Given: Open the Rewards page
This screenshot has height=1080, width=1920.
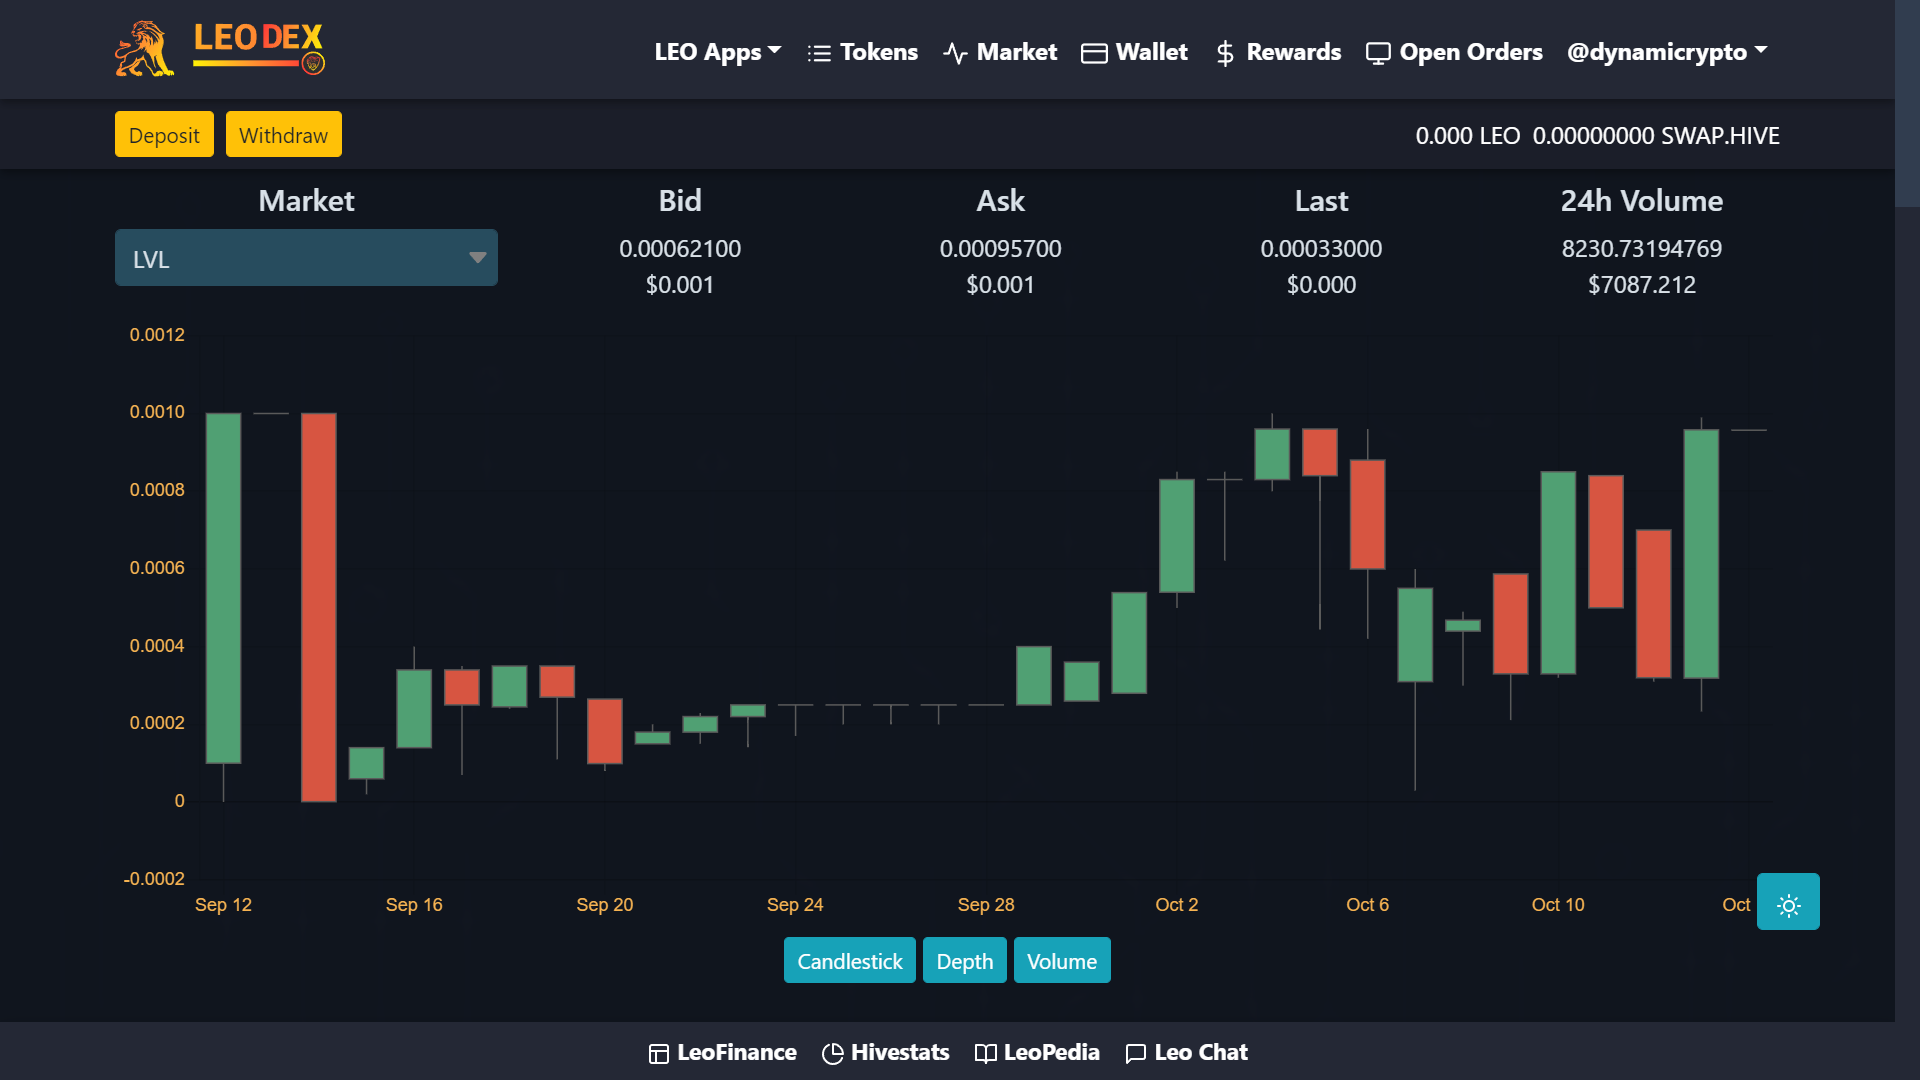Looking at the screenshot, I should click(1293, 52).
